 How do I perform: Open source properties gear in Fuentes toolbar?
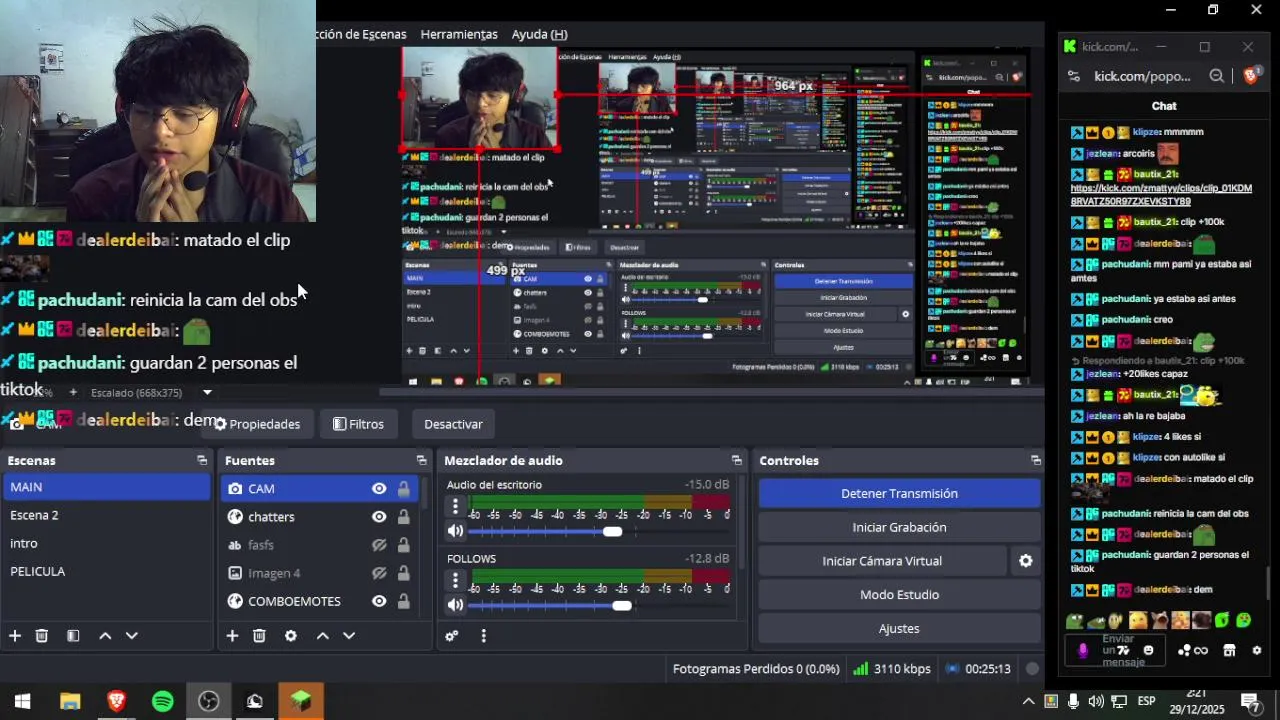tap(291, 636)
